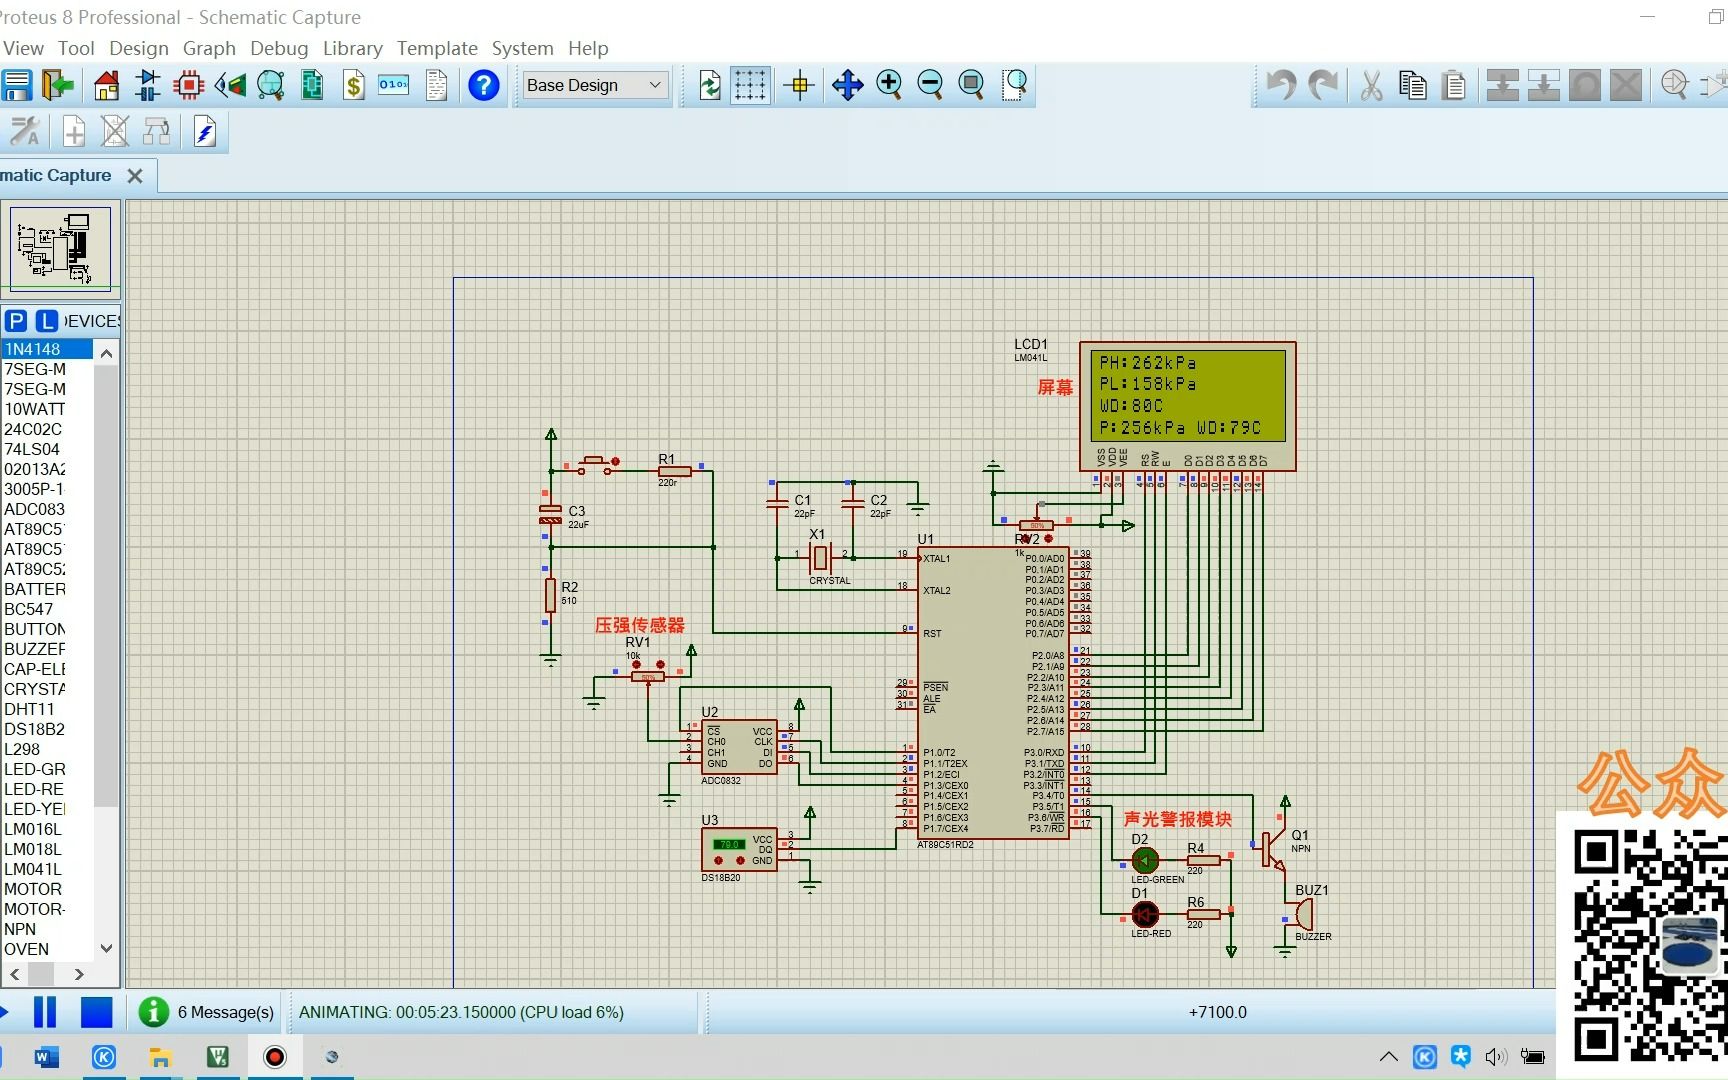This screenshot has width=1728, height=1080.
Task: Open the Tool menu
Action: [76, 48]
